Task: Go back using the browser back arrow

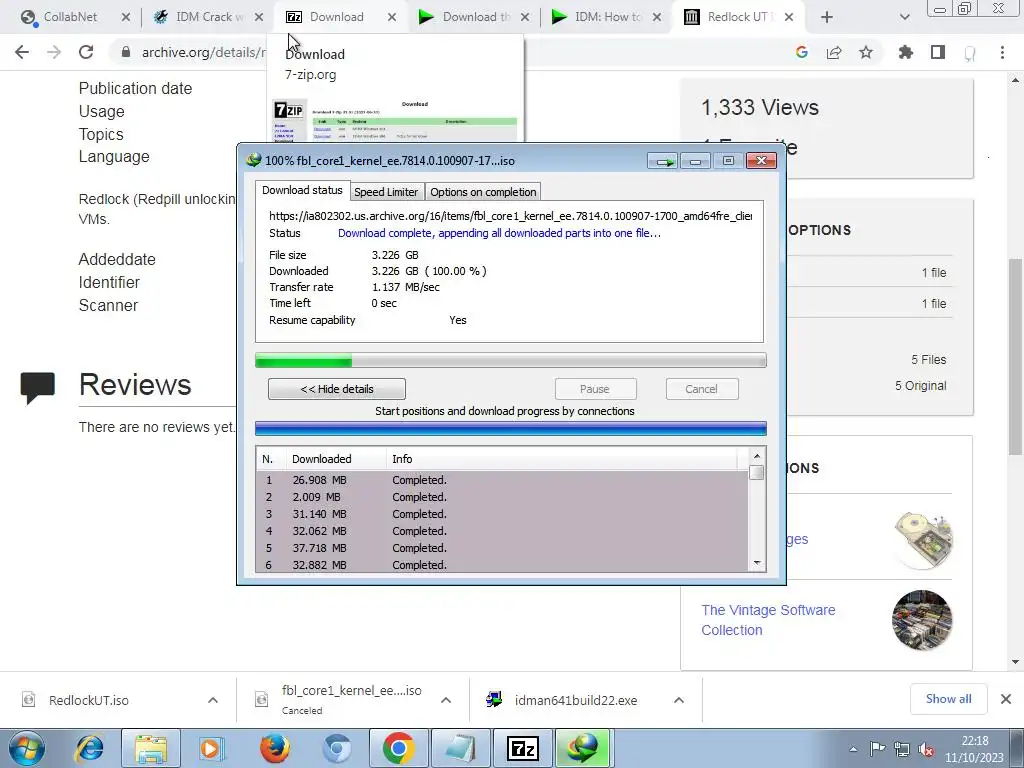Action: pos(22,52)
